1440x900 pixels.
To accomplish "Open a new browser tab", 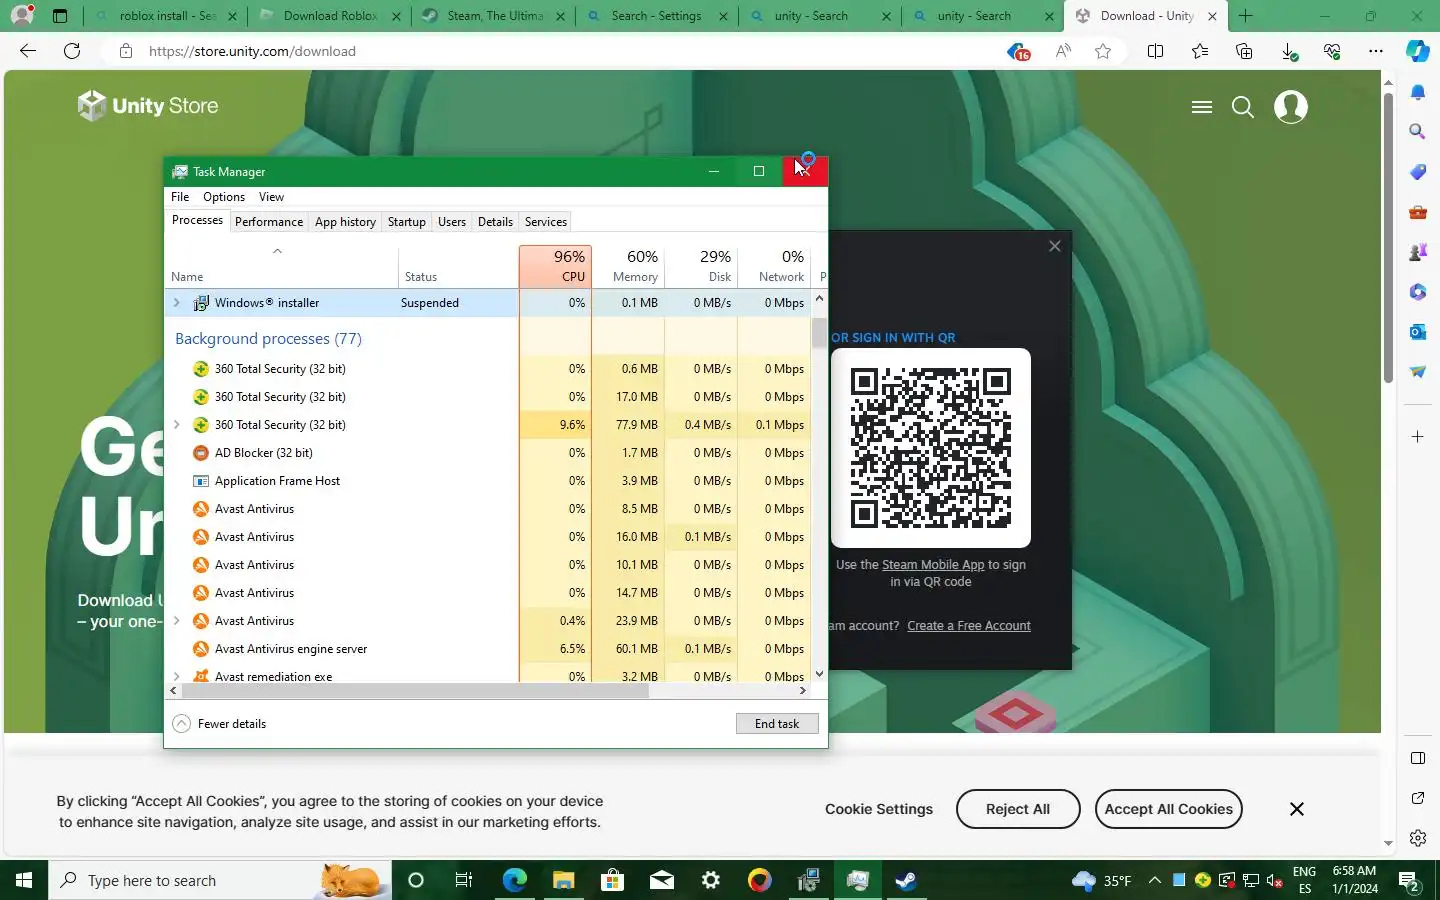I will click(1246, 16).
